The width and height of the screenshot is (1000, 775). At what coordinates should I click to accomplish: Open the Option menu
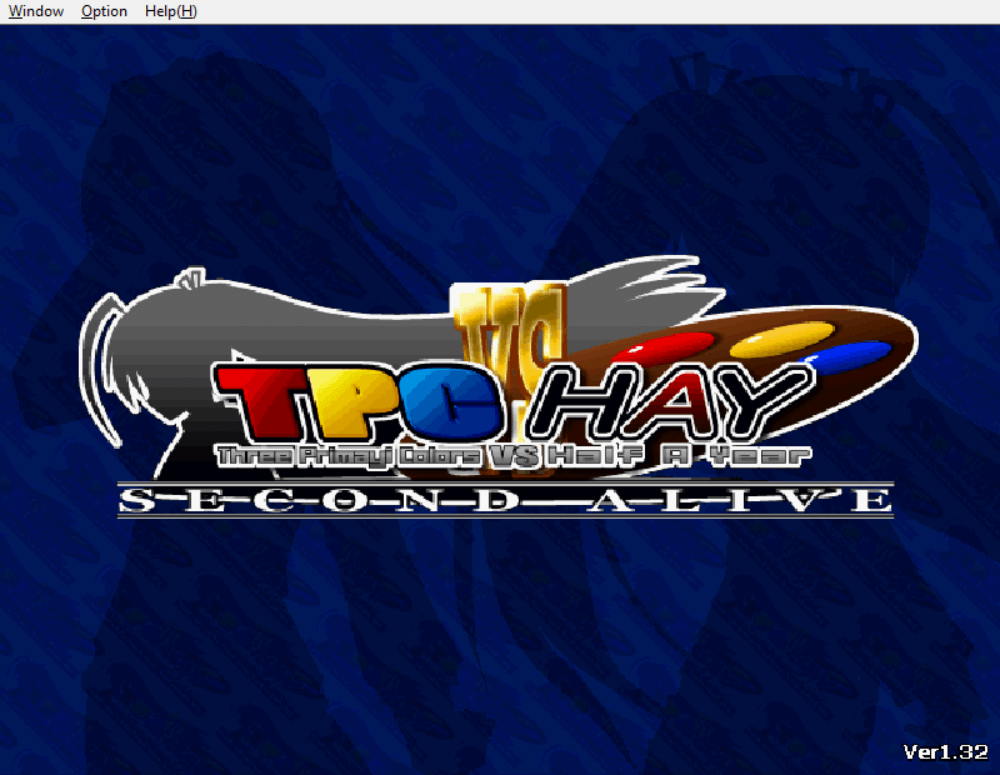[x=104, y=11]
